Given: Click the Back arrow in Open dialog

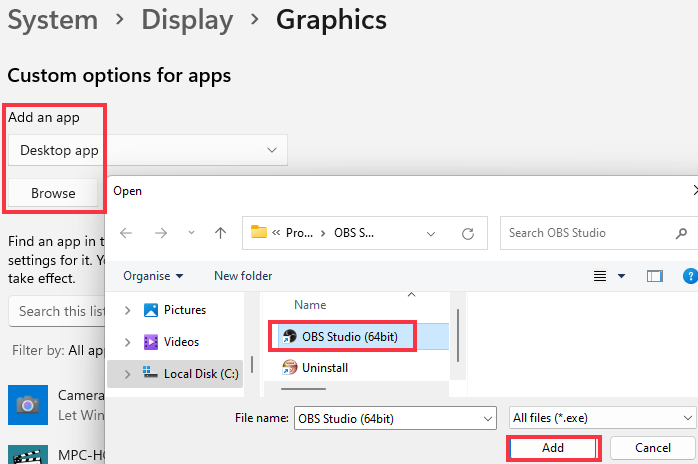Looking at the screenshot, I should 126,233.
